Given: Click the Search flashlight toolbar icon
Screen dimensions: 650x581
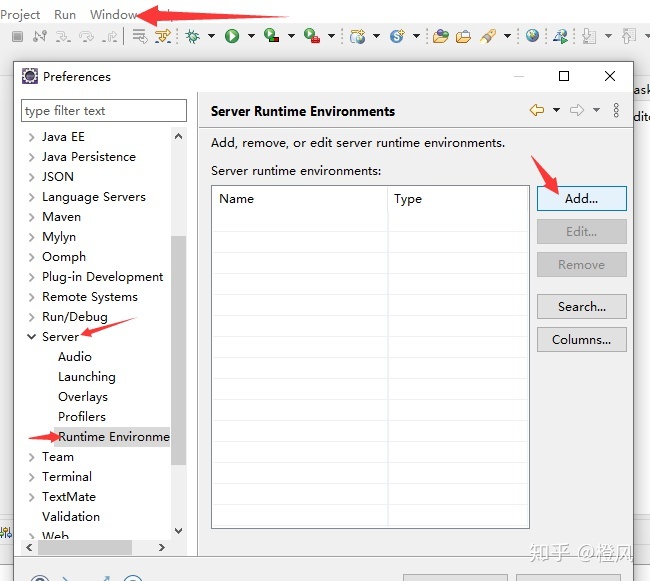Looking at the screenshot, I should 488,36.
